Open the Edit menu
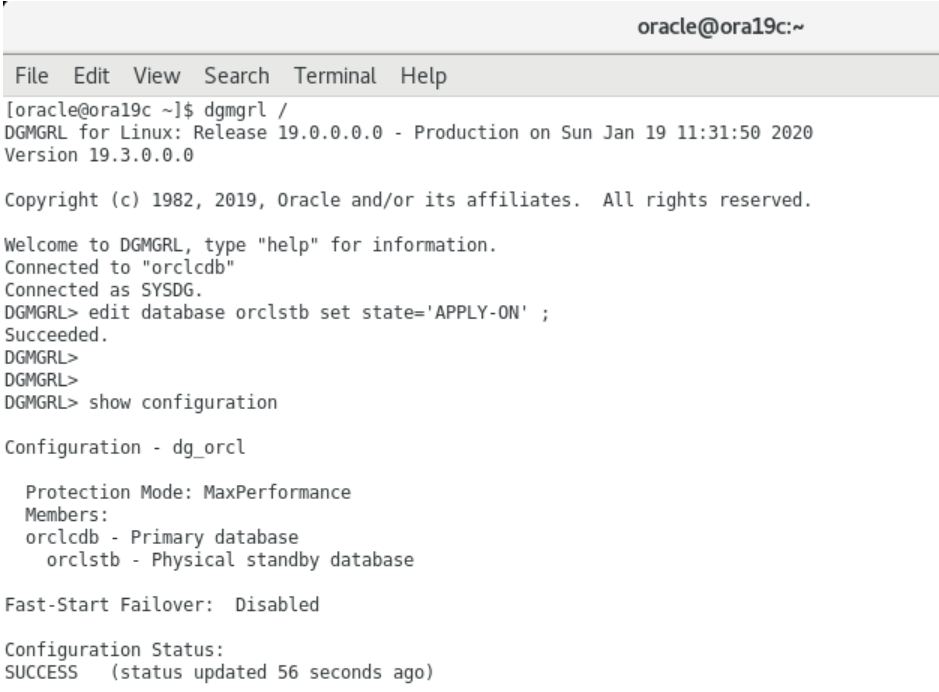This screenshot has width=939, height=692. point(91,76)
